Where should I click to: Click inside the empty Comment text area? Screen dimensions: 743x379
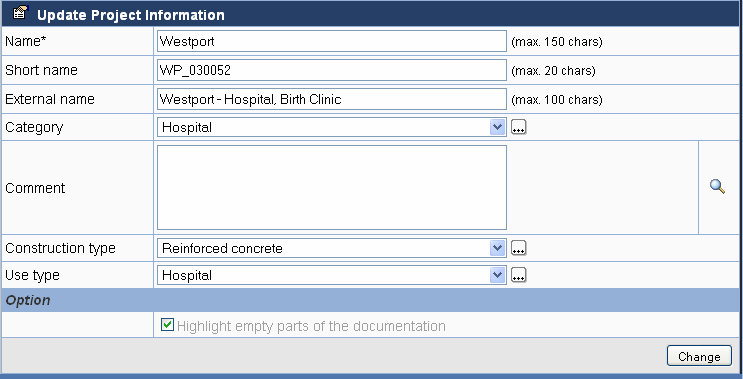[332, 188]
